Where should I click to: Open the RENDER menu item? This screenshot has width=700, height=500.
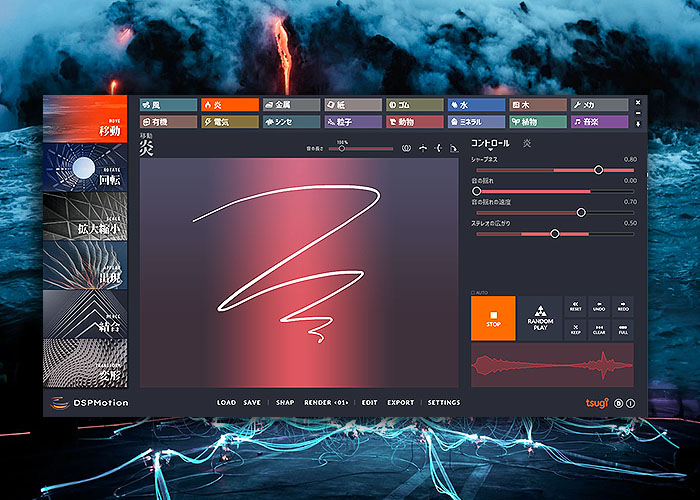click(326, 403)
